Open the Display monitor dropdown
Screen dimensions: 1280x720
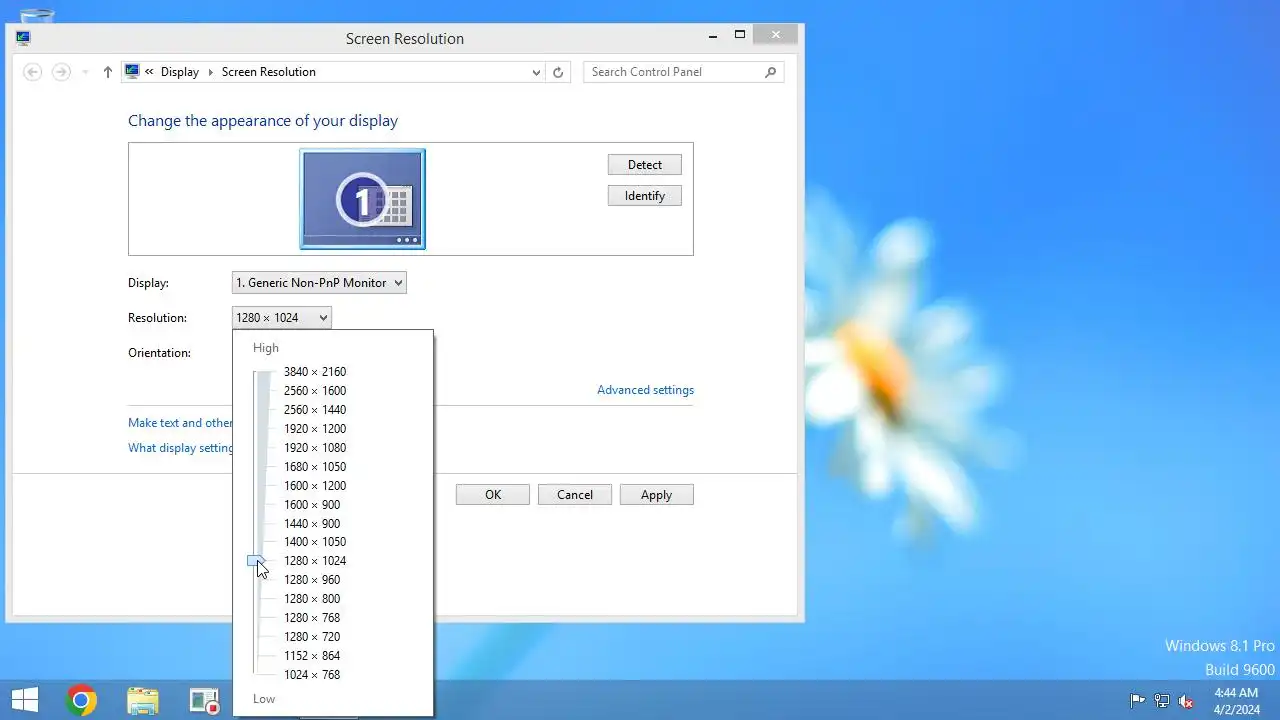319,283
